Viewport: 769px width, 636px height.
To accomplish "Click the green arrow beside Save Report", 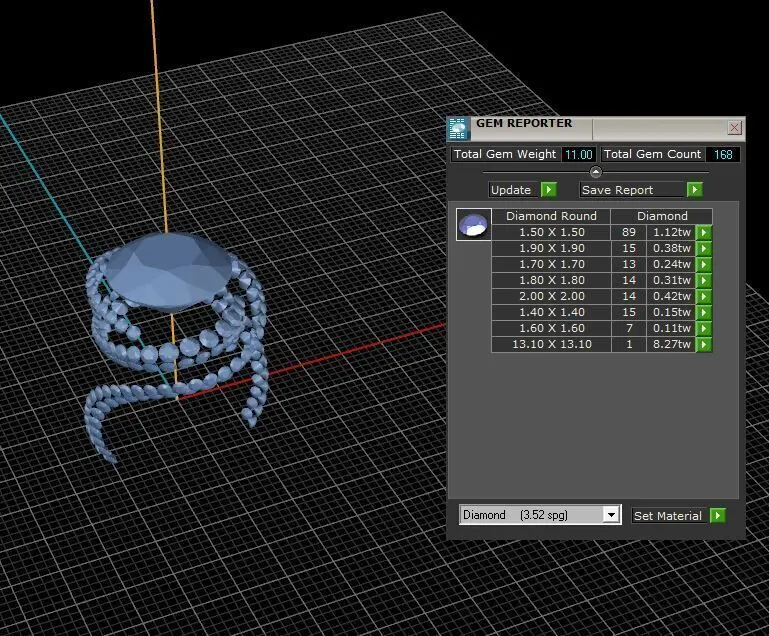I will (694, 189).
